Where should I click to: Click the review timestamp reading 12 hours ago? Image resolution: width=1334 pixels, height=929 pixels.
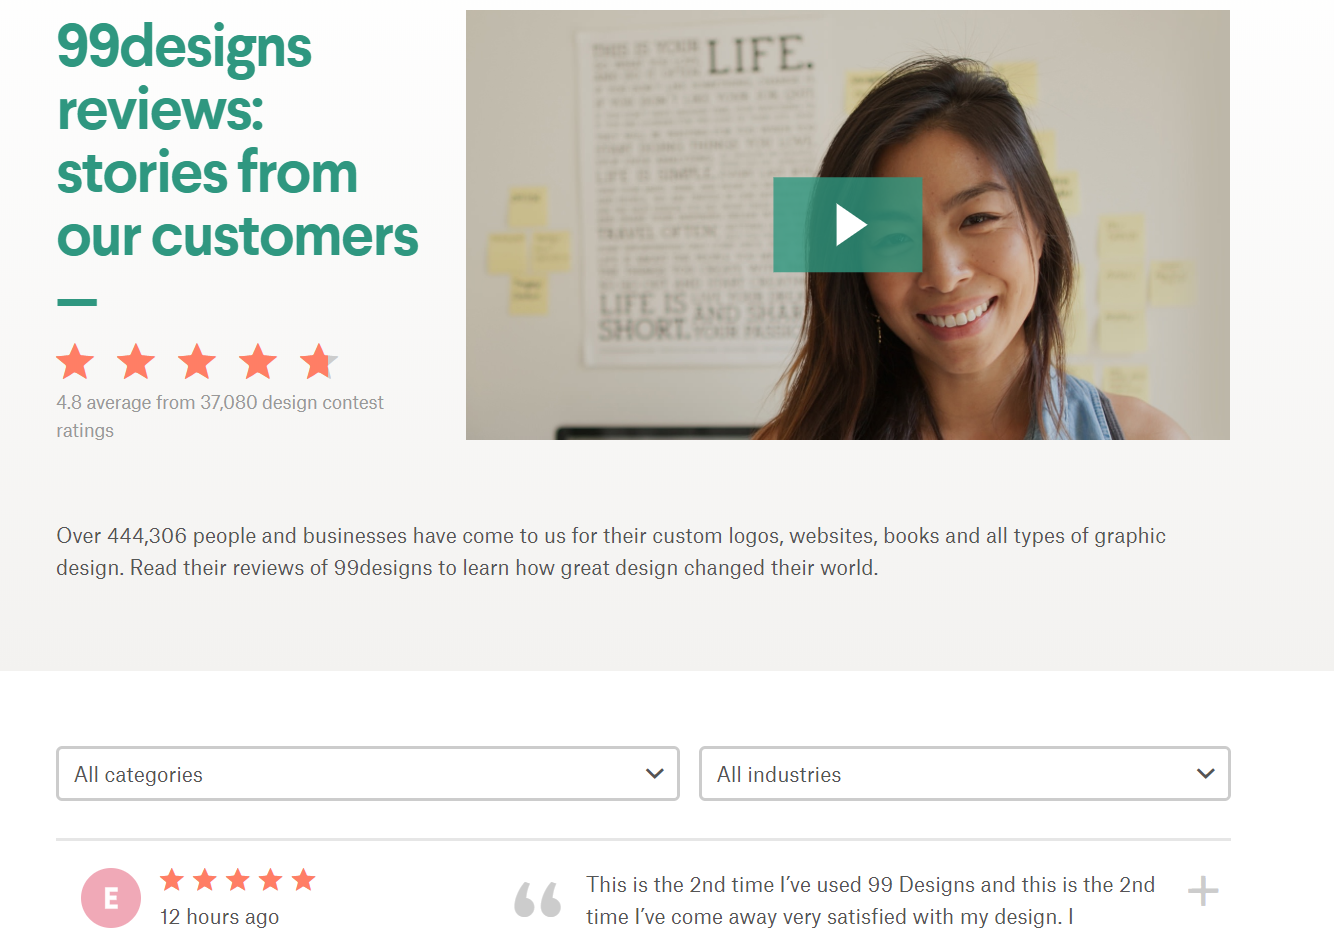(x=219, y=916)
